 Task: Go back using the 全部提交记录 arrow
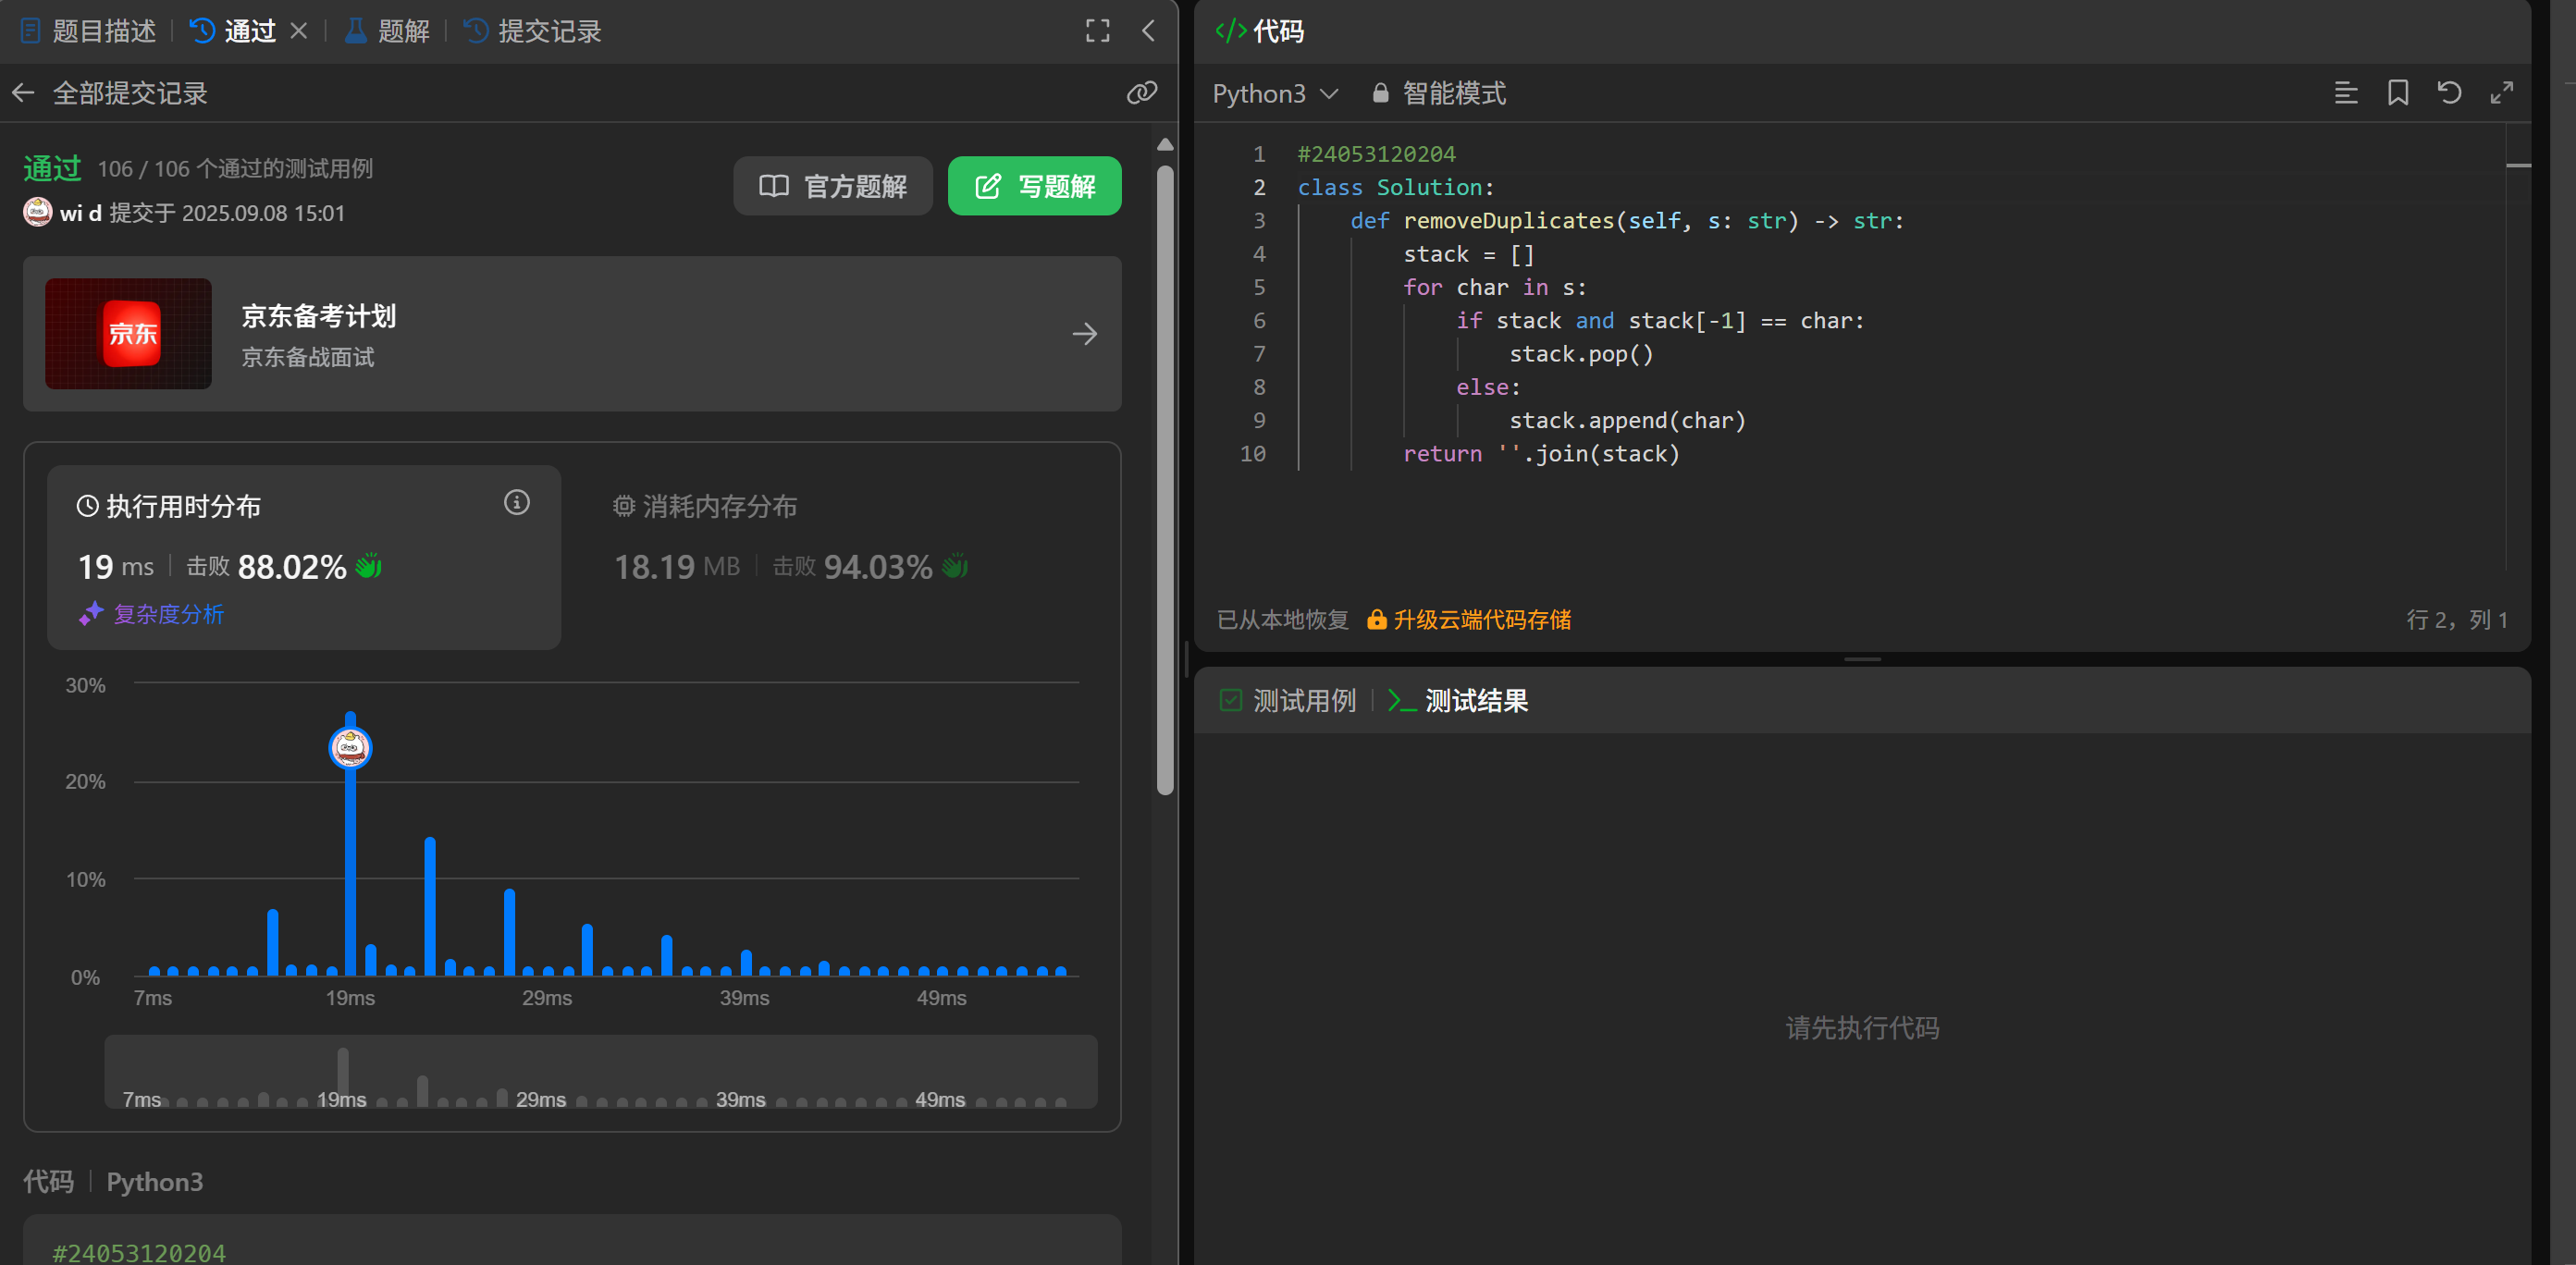tap(24, 93)
